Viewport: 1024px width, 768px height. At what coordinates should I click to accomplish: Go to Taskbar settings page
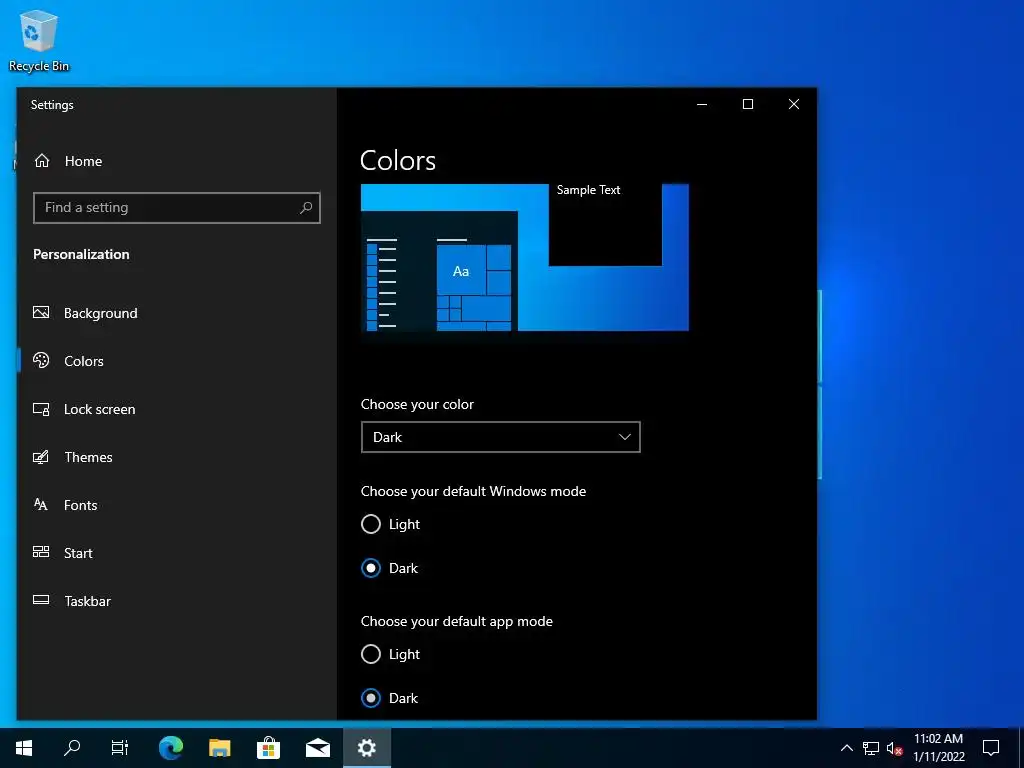click(x=176, y=601)
